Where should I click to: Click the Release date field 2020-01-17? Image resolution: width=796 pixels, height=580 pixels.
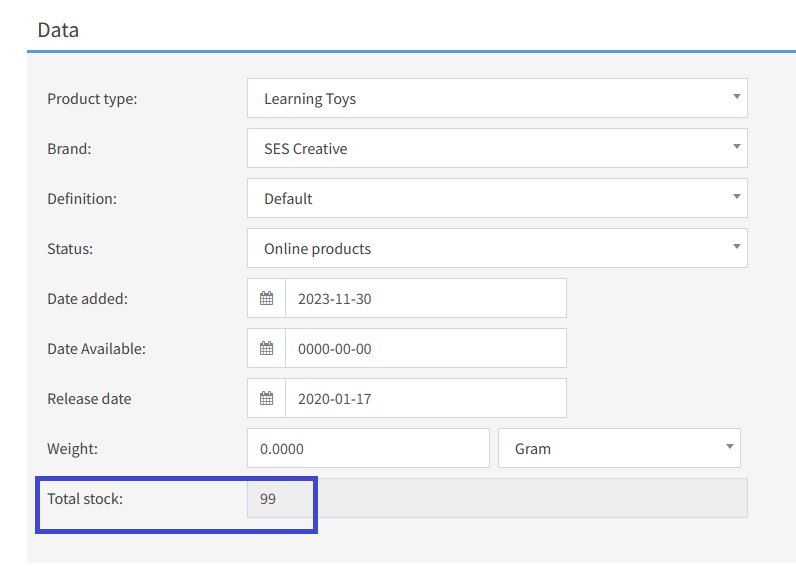(426, 398)
